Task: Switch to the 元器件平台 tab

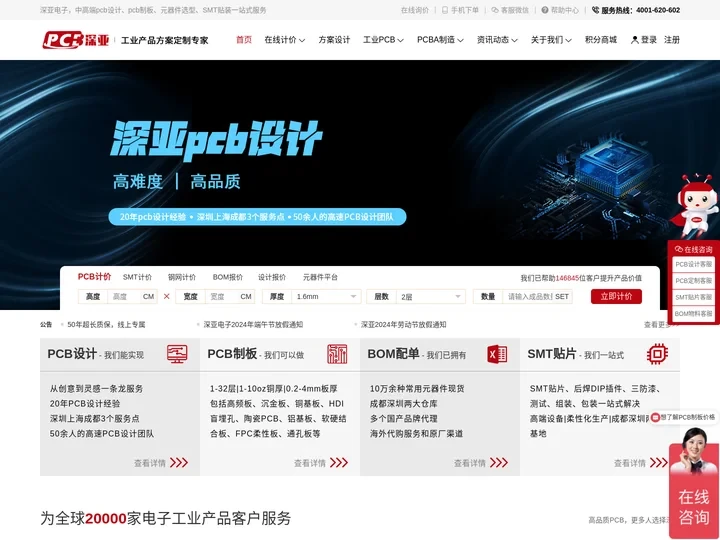Action: [x=321, y=277]
